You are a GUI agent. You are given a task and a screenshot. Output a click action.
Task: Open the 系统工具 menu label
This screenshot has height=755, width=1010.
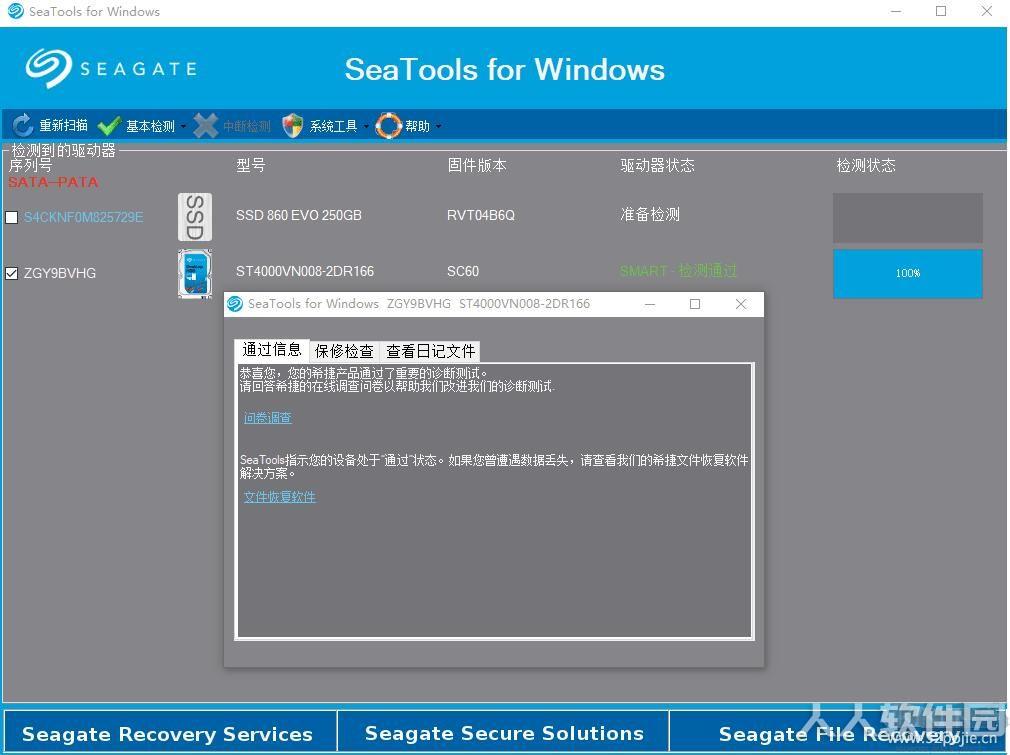334,126
